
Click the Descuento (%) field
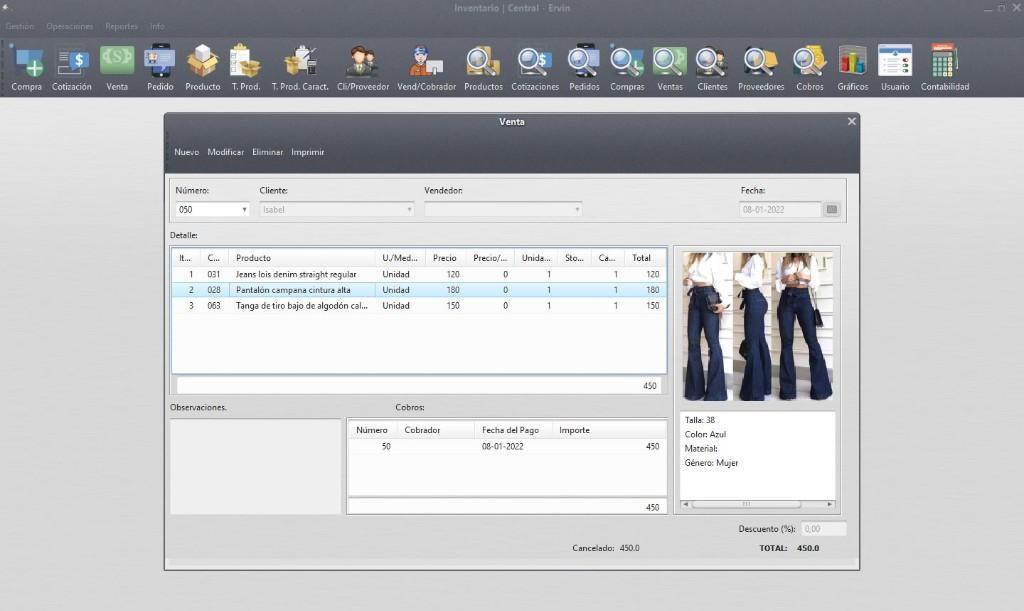824,529
